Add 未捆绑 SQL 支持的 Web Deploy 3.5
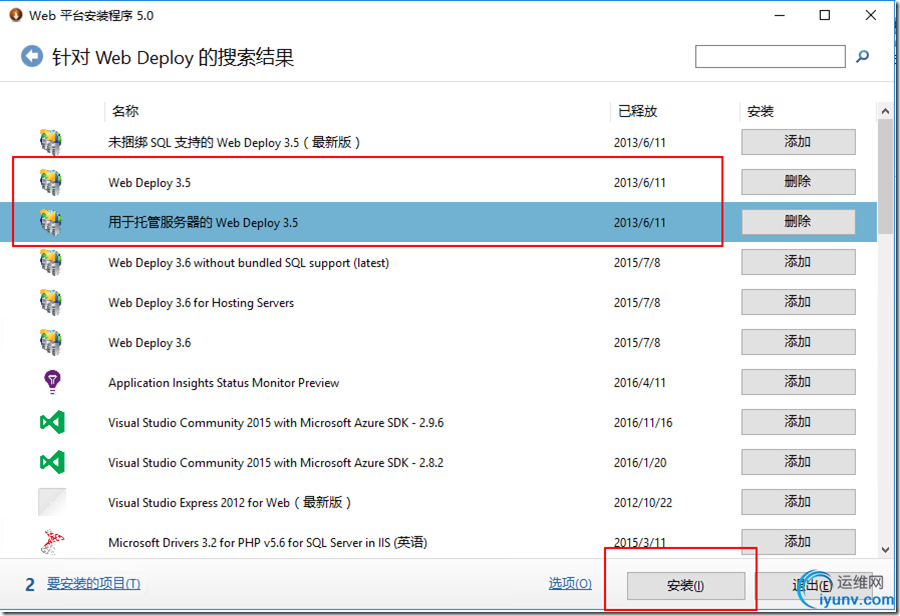Screen dimensions: 900x616 [x=798, y=142]
